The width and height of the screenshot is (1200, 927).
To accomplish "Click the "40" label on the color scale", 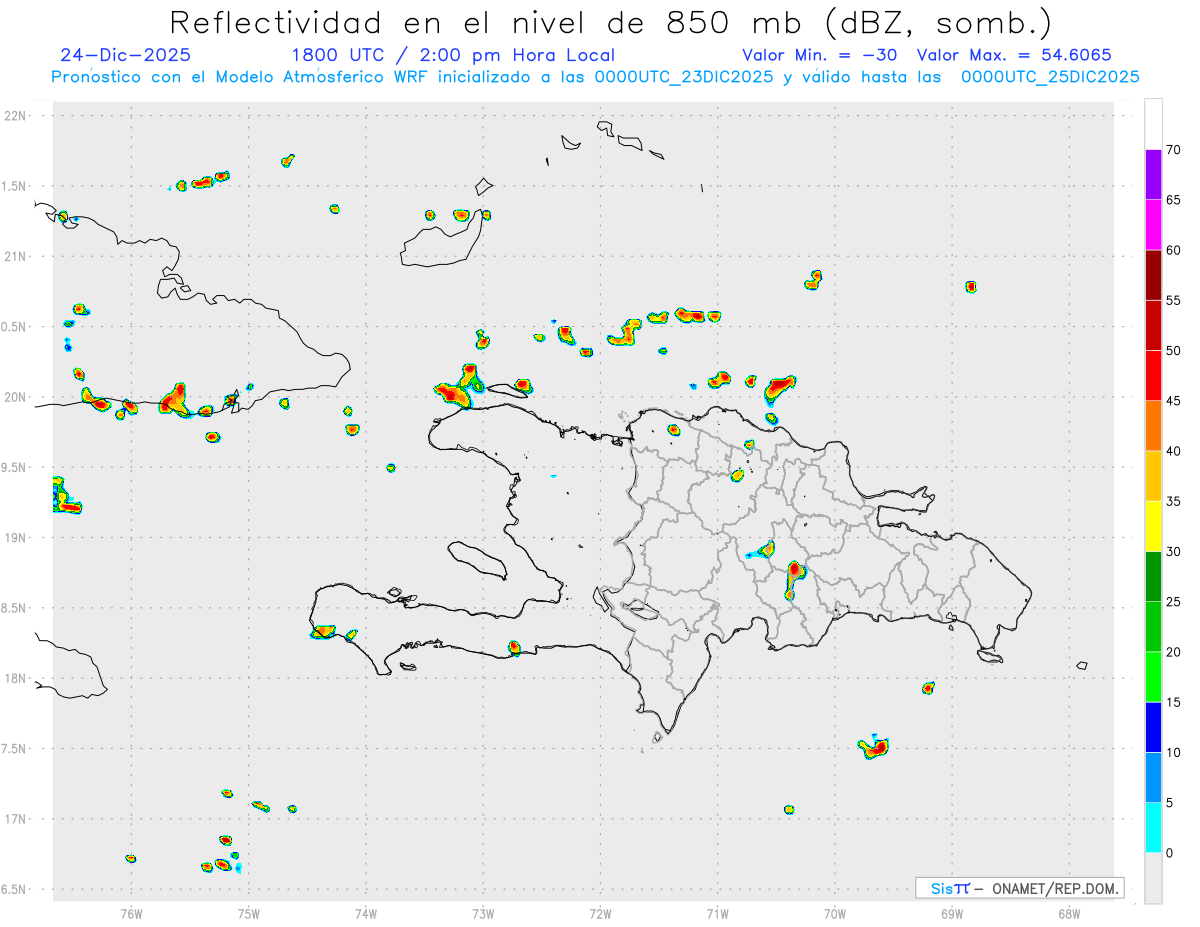I will pyautogui.click(x=1174, y=451).
